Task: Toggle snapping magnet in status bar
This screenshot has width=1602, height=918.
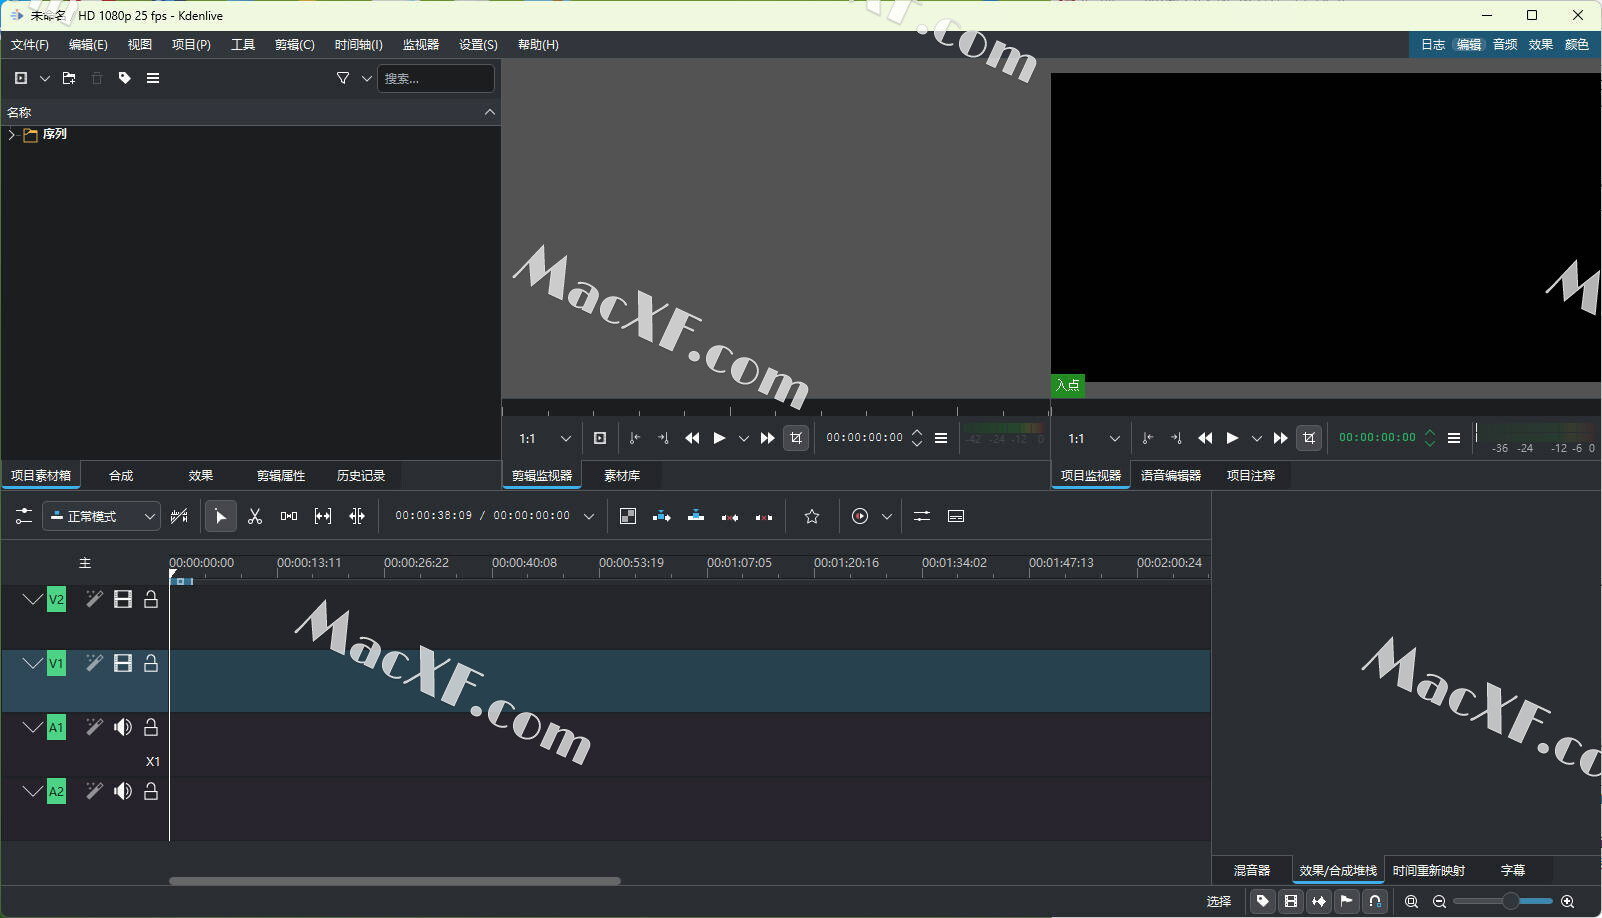Action: tap(1375, 901)
